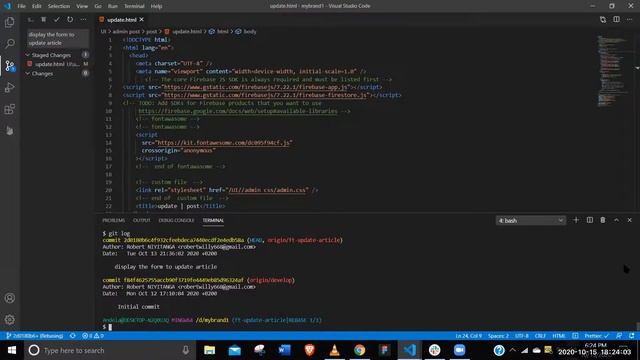Click the commit message input box
640x360 pixels.
coord(58,39)
